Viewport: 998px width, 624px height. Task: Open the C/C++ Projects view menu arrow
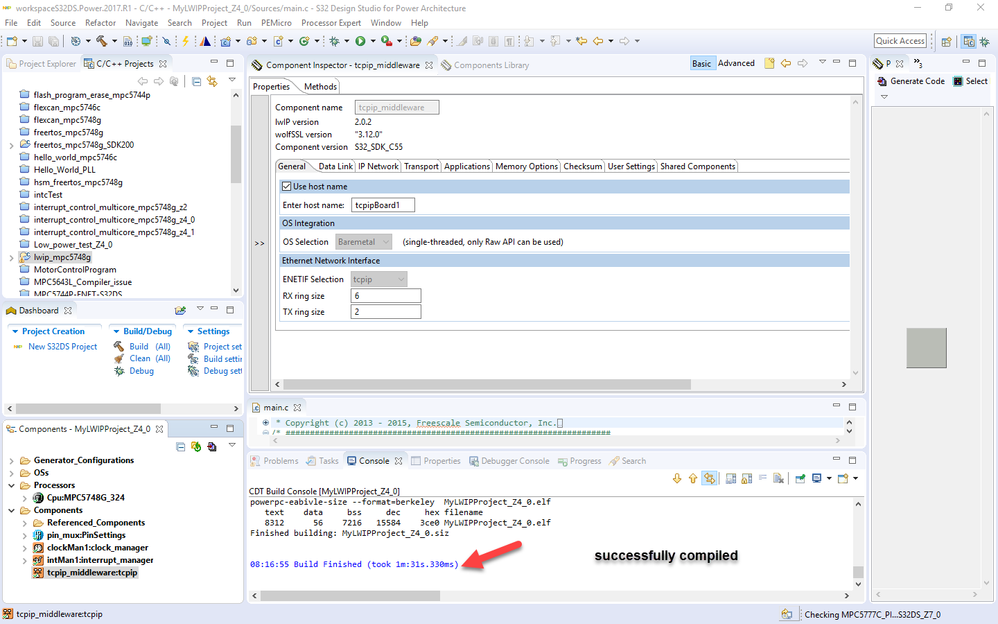click(x=232, y=81)
